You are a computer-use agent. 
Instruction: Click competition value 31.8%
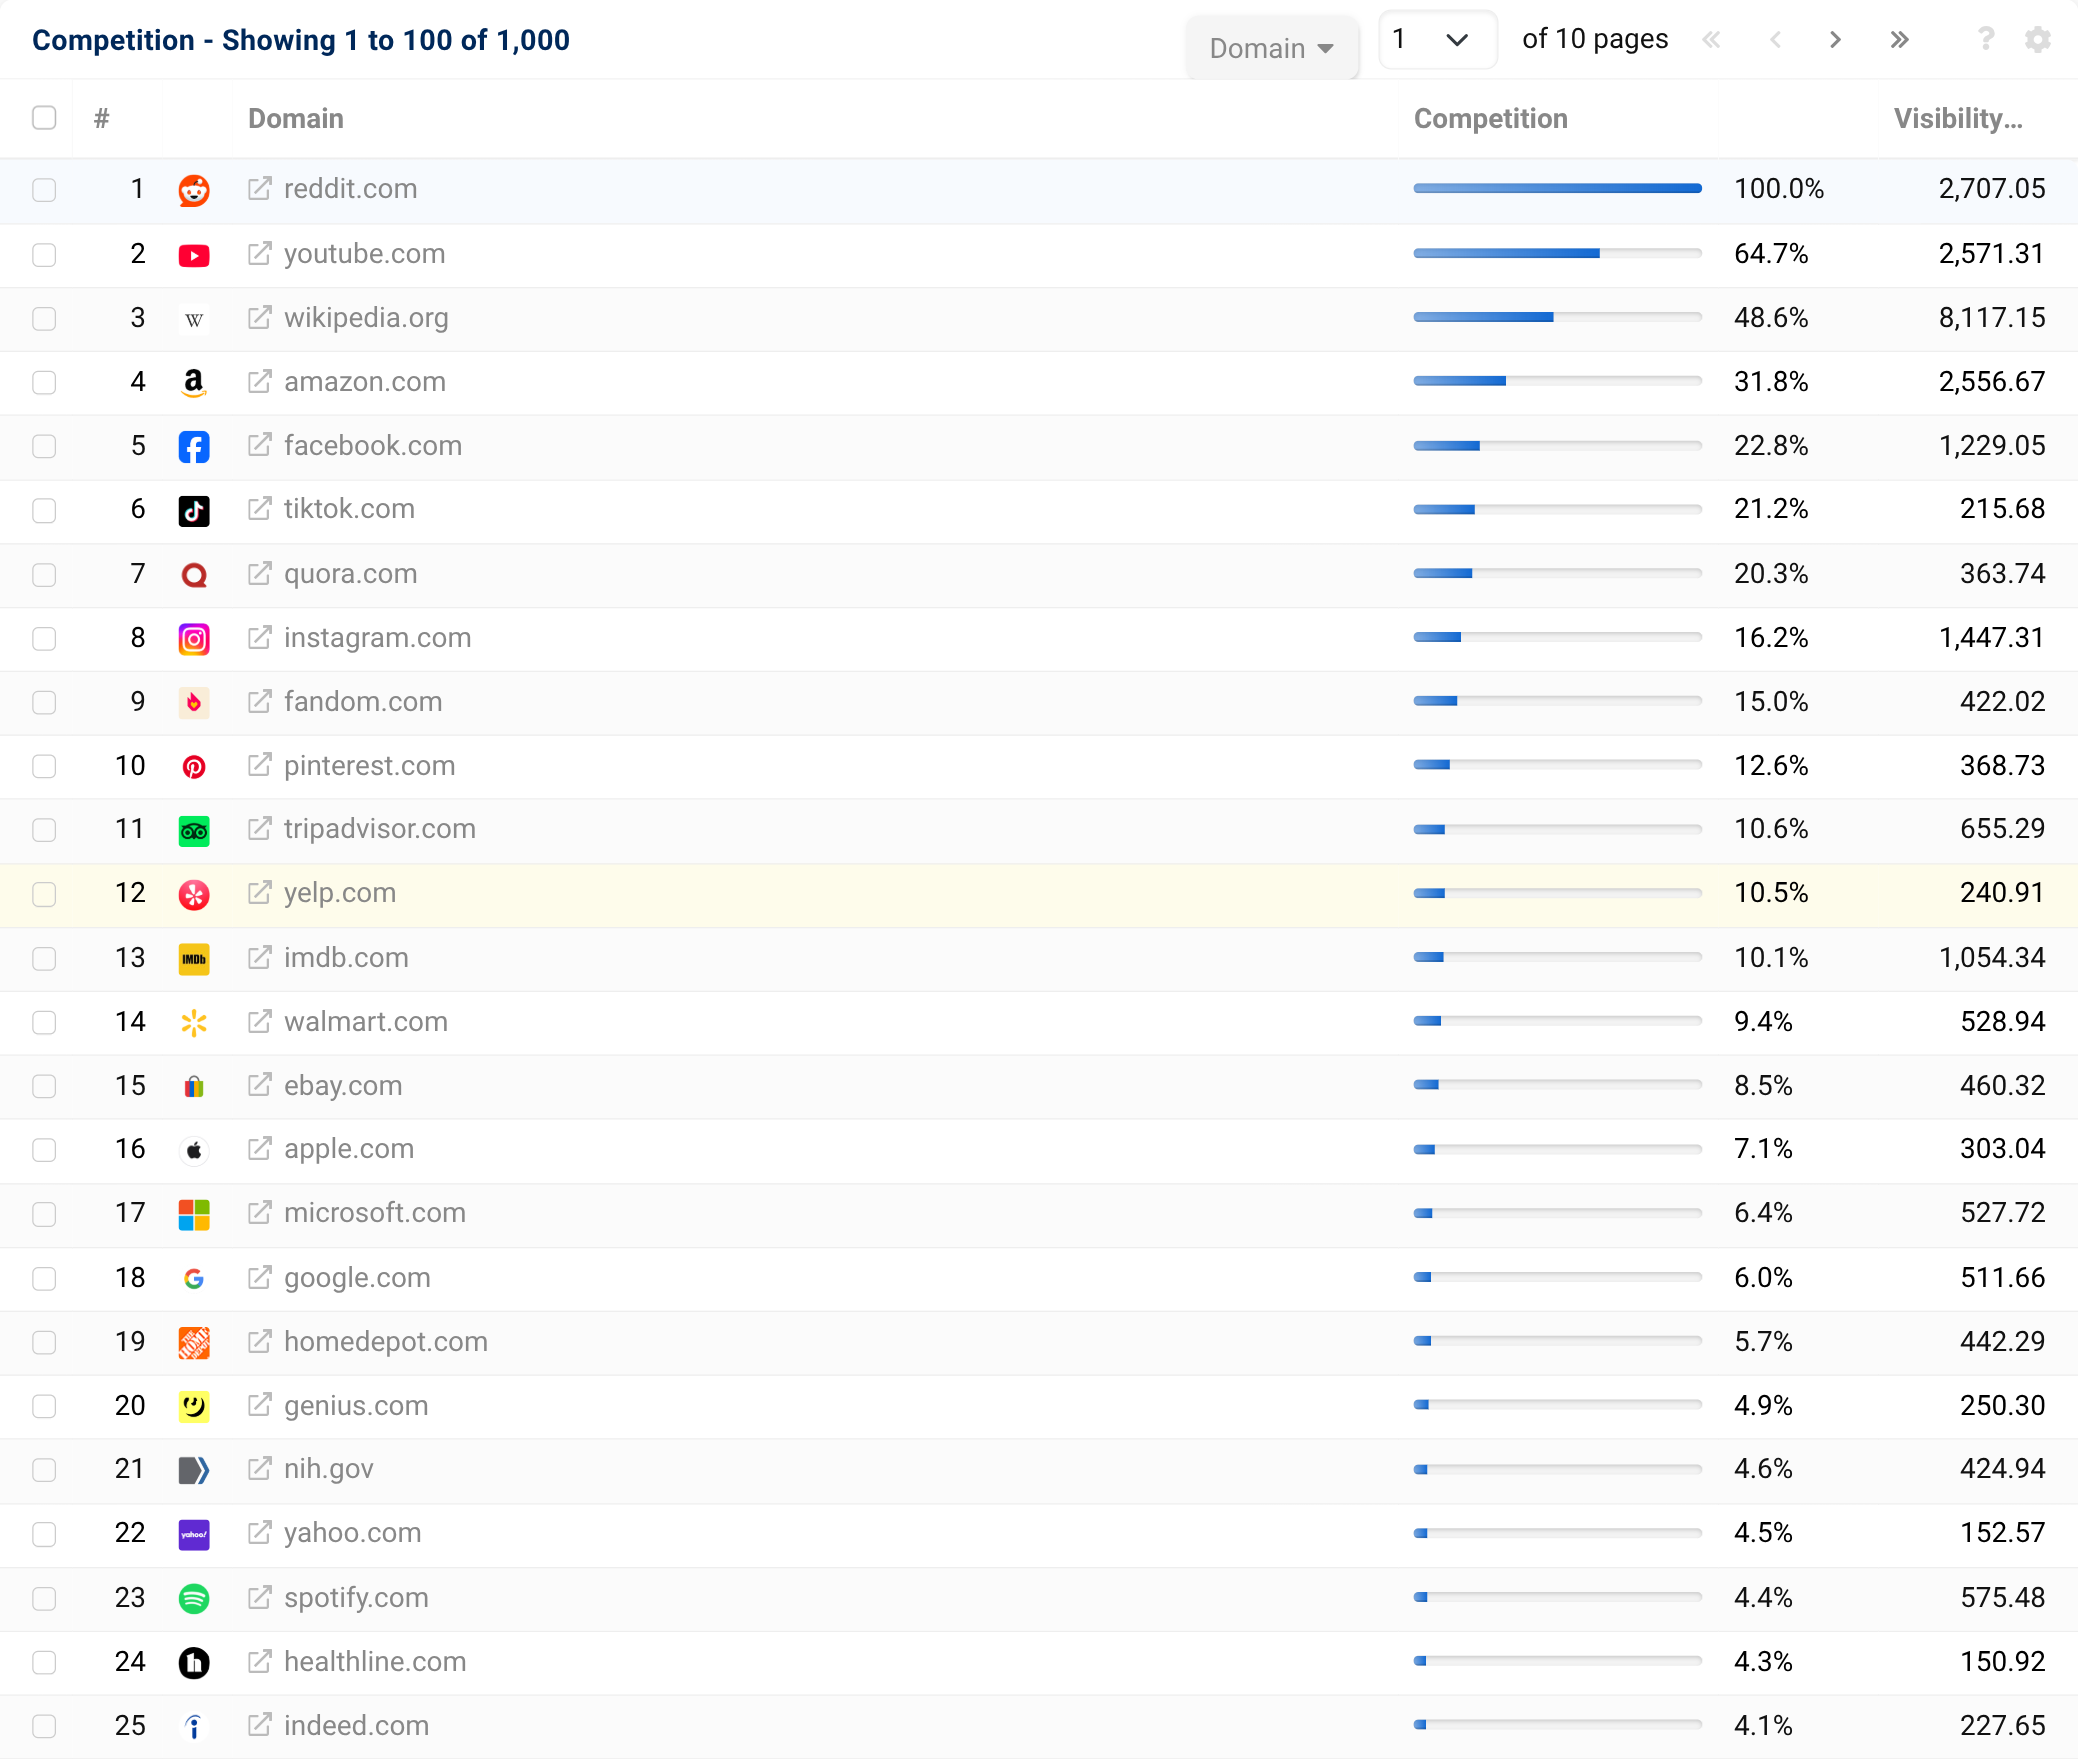[x=1771, y=382]
